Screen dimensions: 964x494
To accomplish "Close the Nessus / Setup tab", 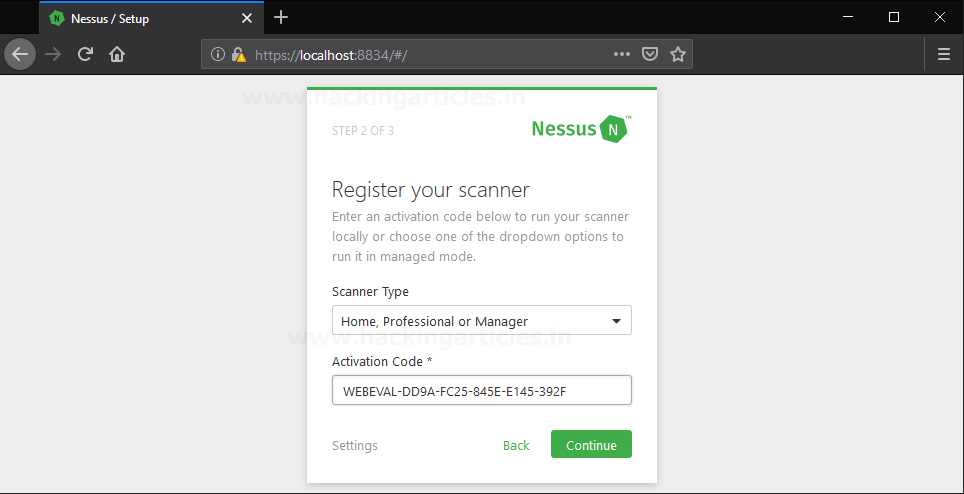I will coord(247,18).
